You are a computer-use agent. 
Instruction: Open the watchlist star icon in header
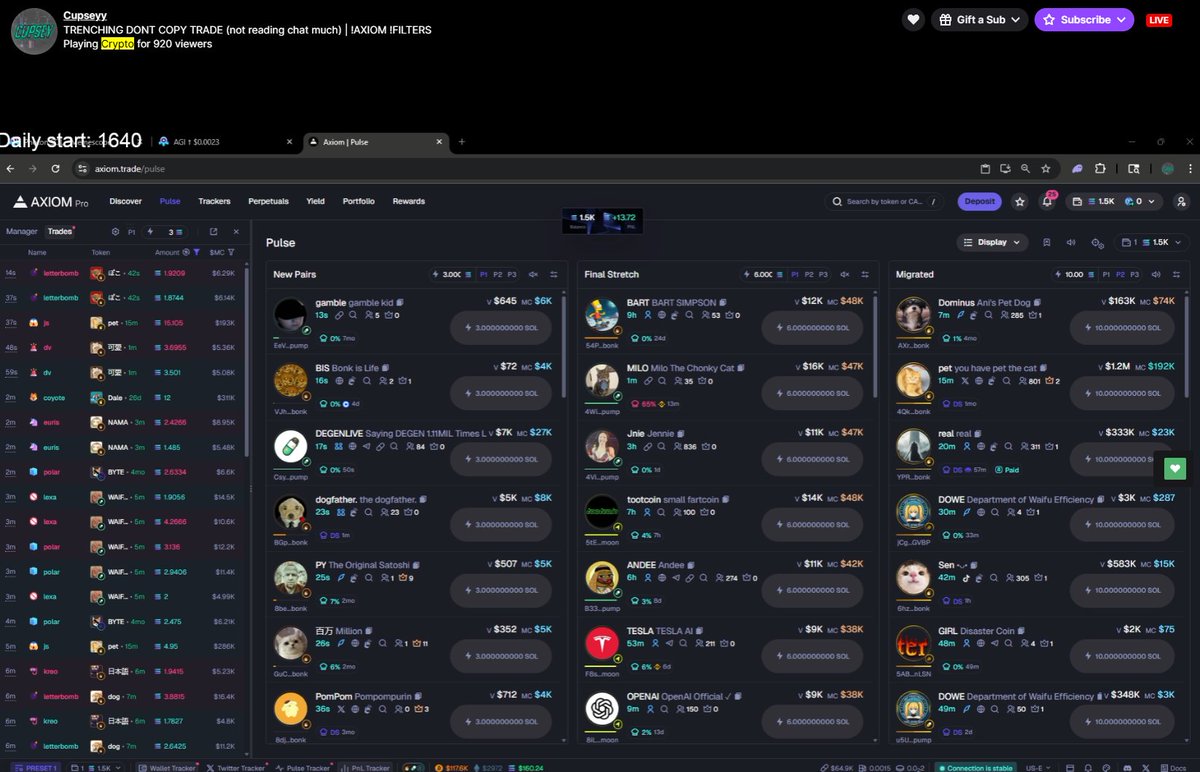[1020, 201]
